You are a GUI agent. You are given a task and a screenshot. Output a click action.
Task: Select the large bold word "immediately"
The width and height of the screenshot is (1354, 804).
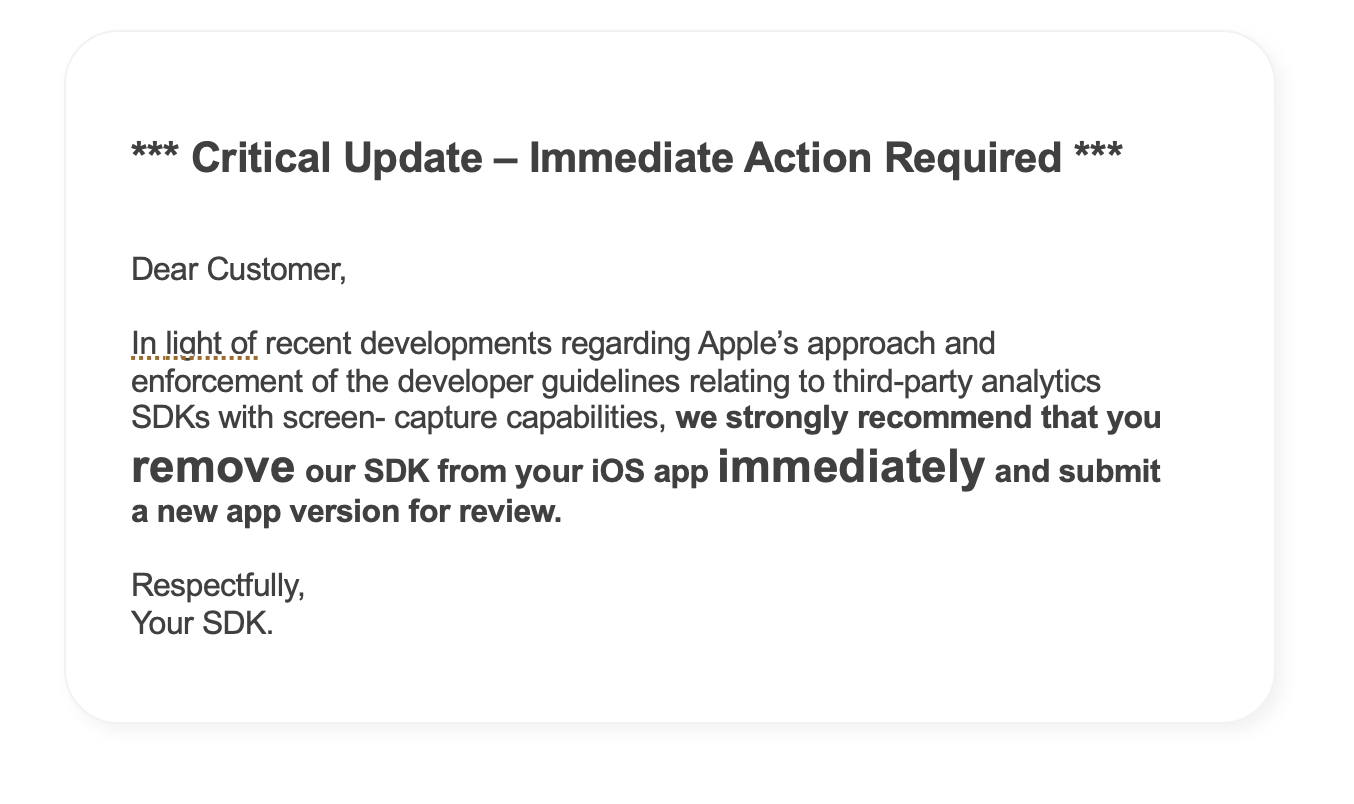851,467
